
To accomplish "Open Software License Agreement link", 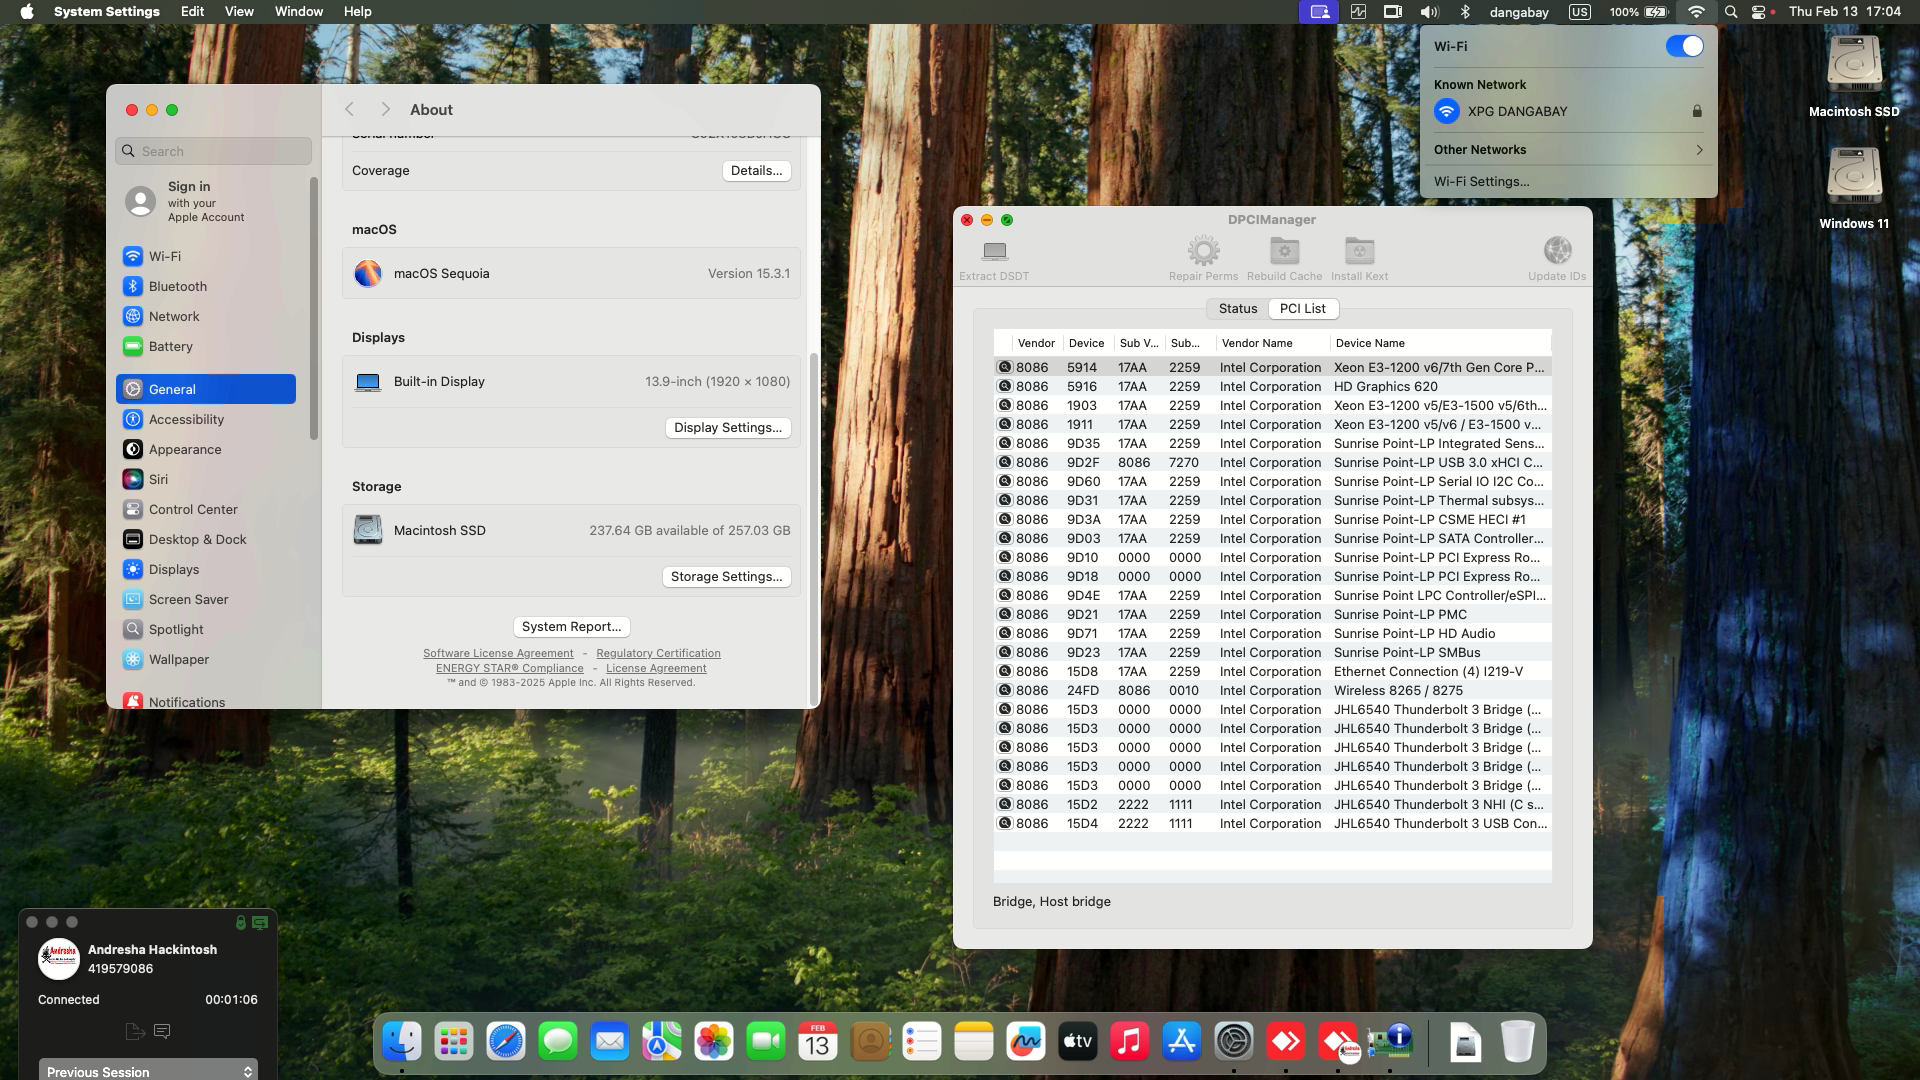I will pyautogui.click(x=498, y=654).
